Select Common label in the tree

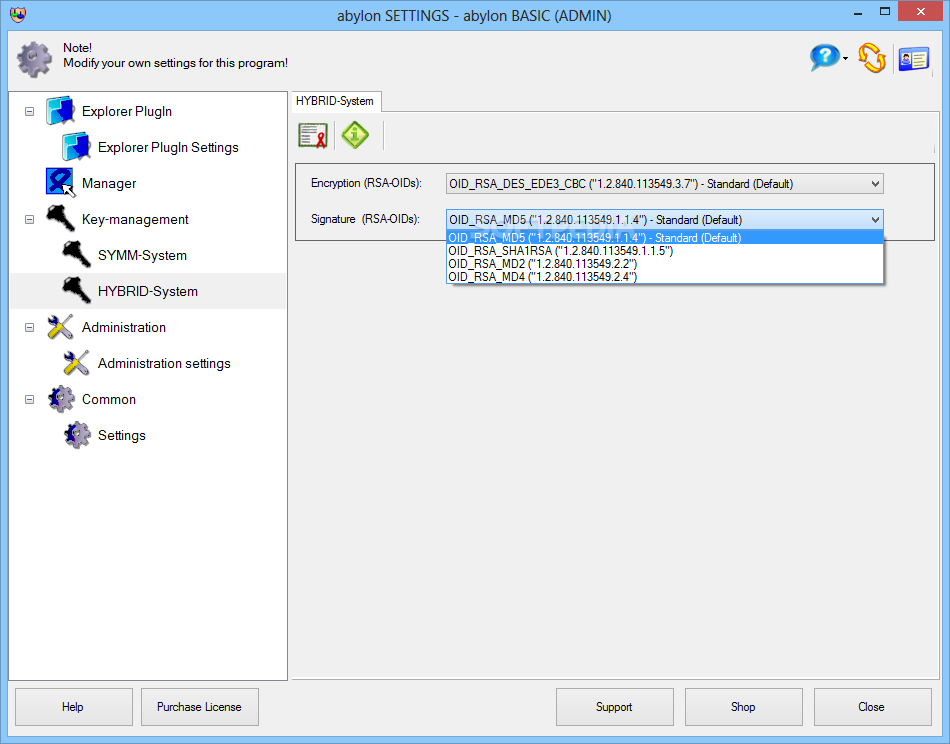(x=109, y=399)
